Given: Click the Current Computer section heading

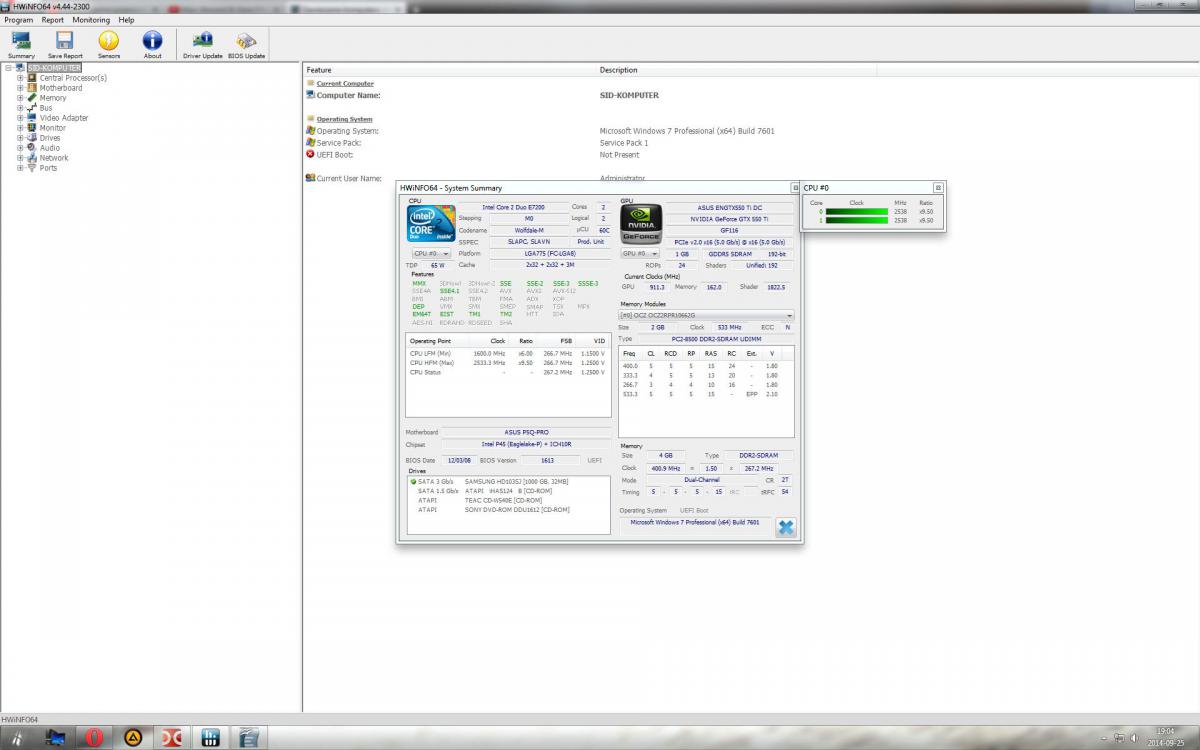Looking at the screenshot, I should (345, 84).
